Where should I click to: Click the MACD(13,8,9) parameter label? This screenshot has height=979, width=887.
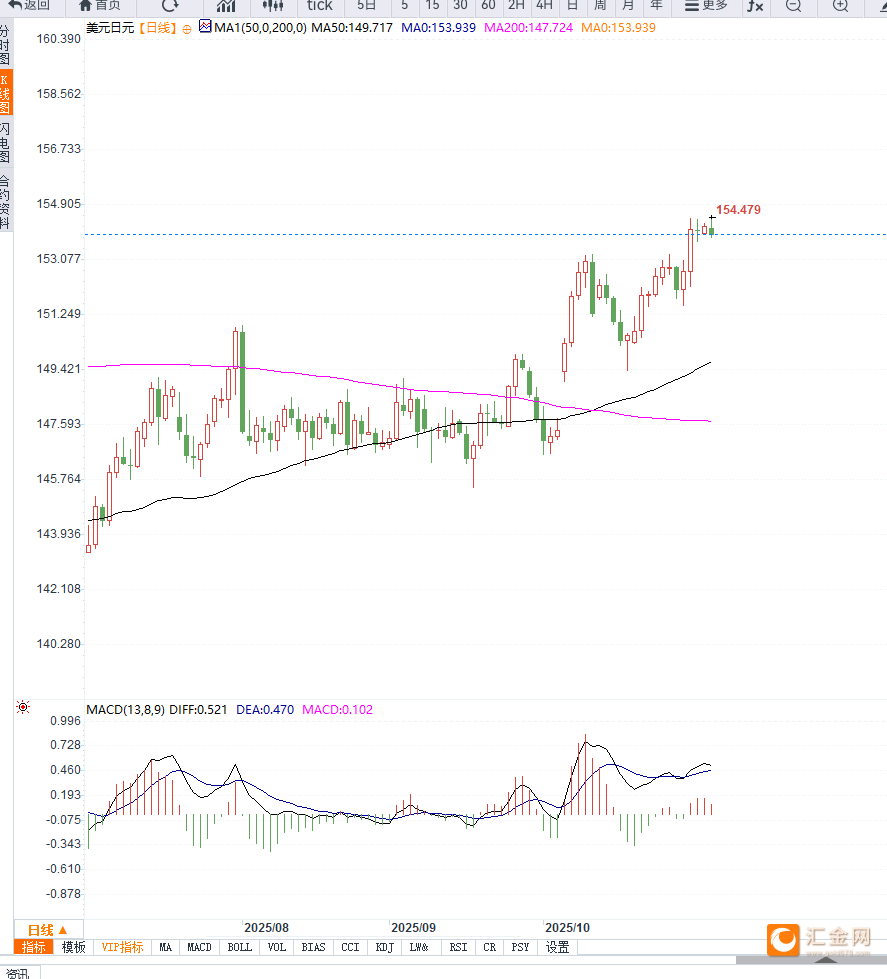[125, 710]
